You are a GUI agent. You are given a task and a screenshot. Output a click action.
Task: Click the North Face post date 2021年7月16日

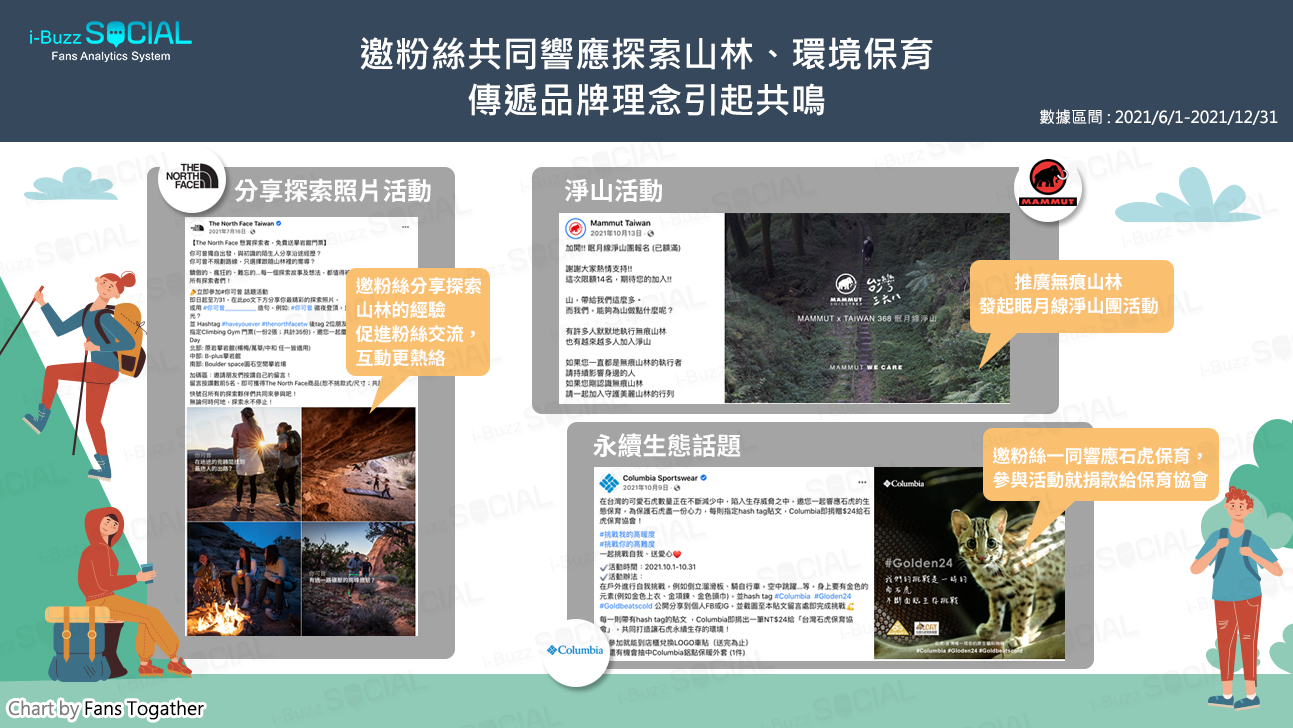click(229, 231)
